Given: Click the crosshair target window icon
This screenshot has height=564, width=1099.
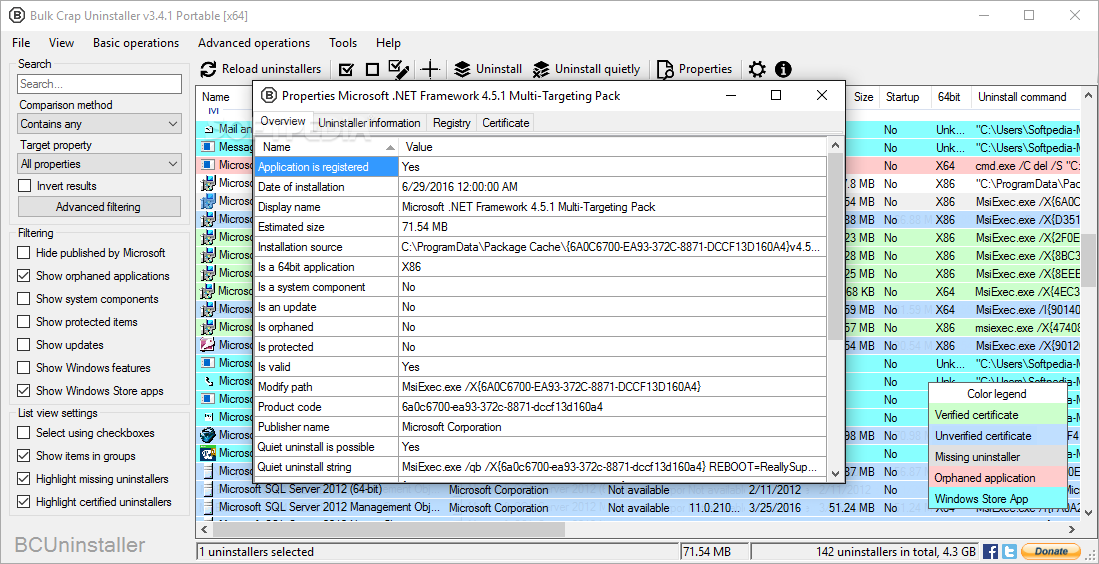Looking at the screenshot, I should pos(430,69).
